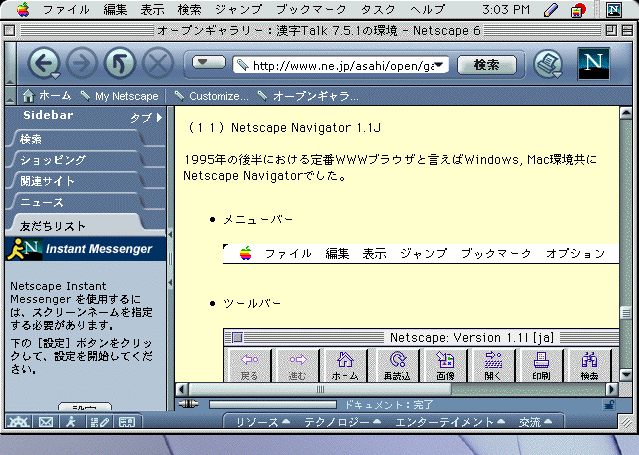This screenshot has width=639, height=455.
Task: Open Composer via taskbar pencil icon
Action: [99, 422]
